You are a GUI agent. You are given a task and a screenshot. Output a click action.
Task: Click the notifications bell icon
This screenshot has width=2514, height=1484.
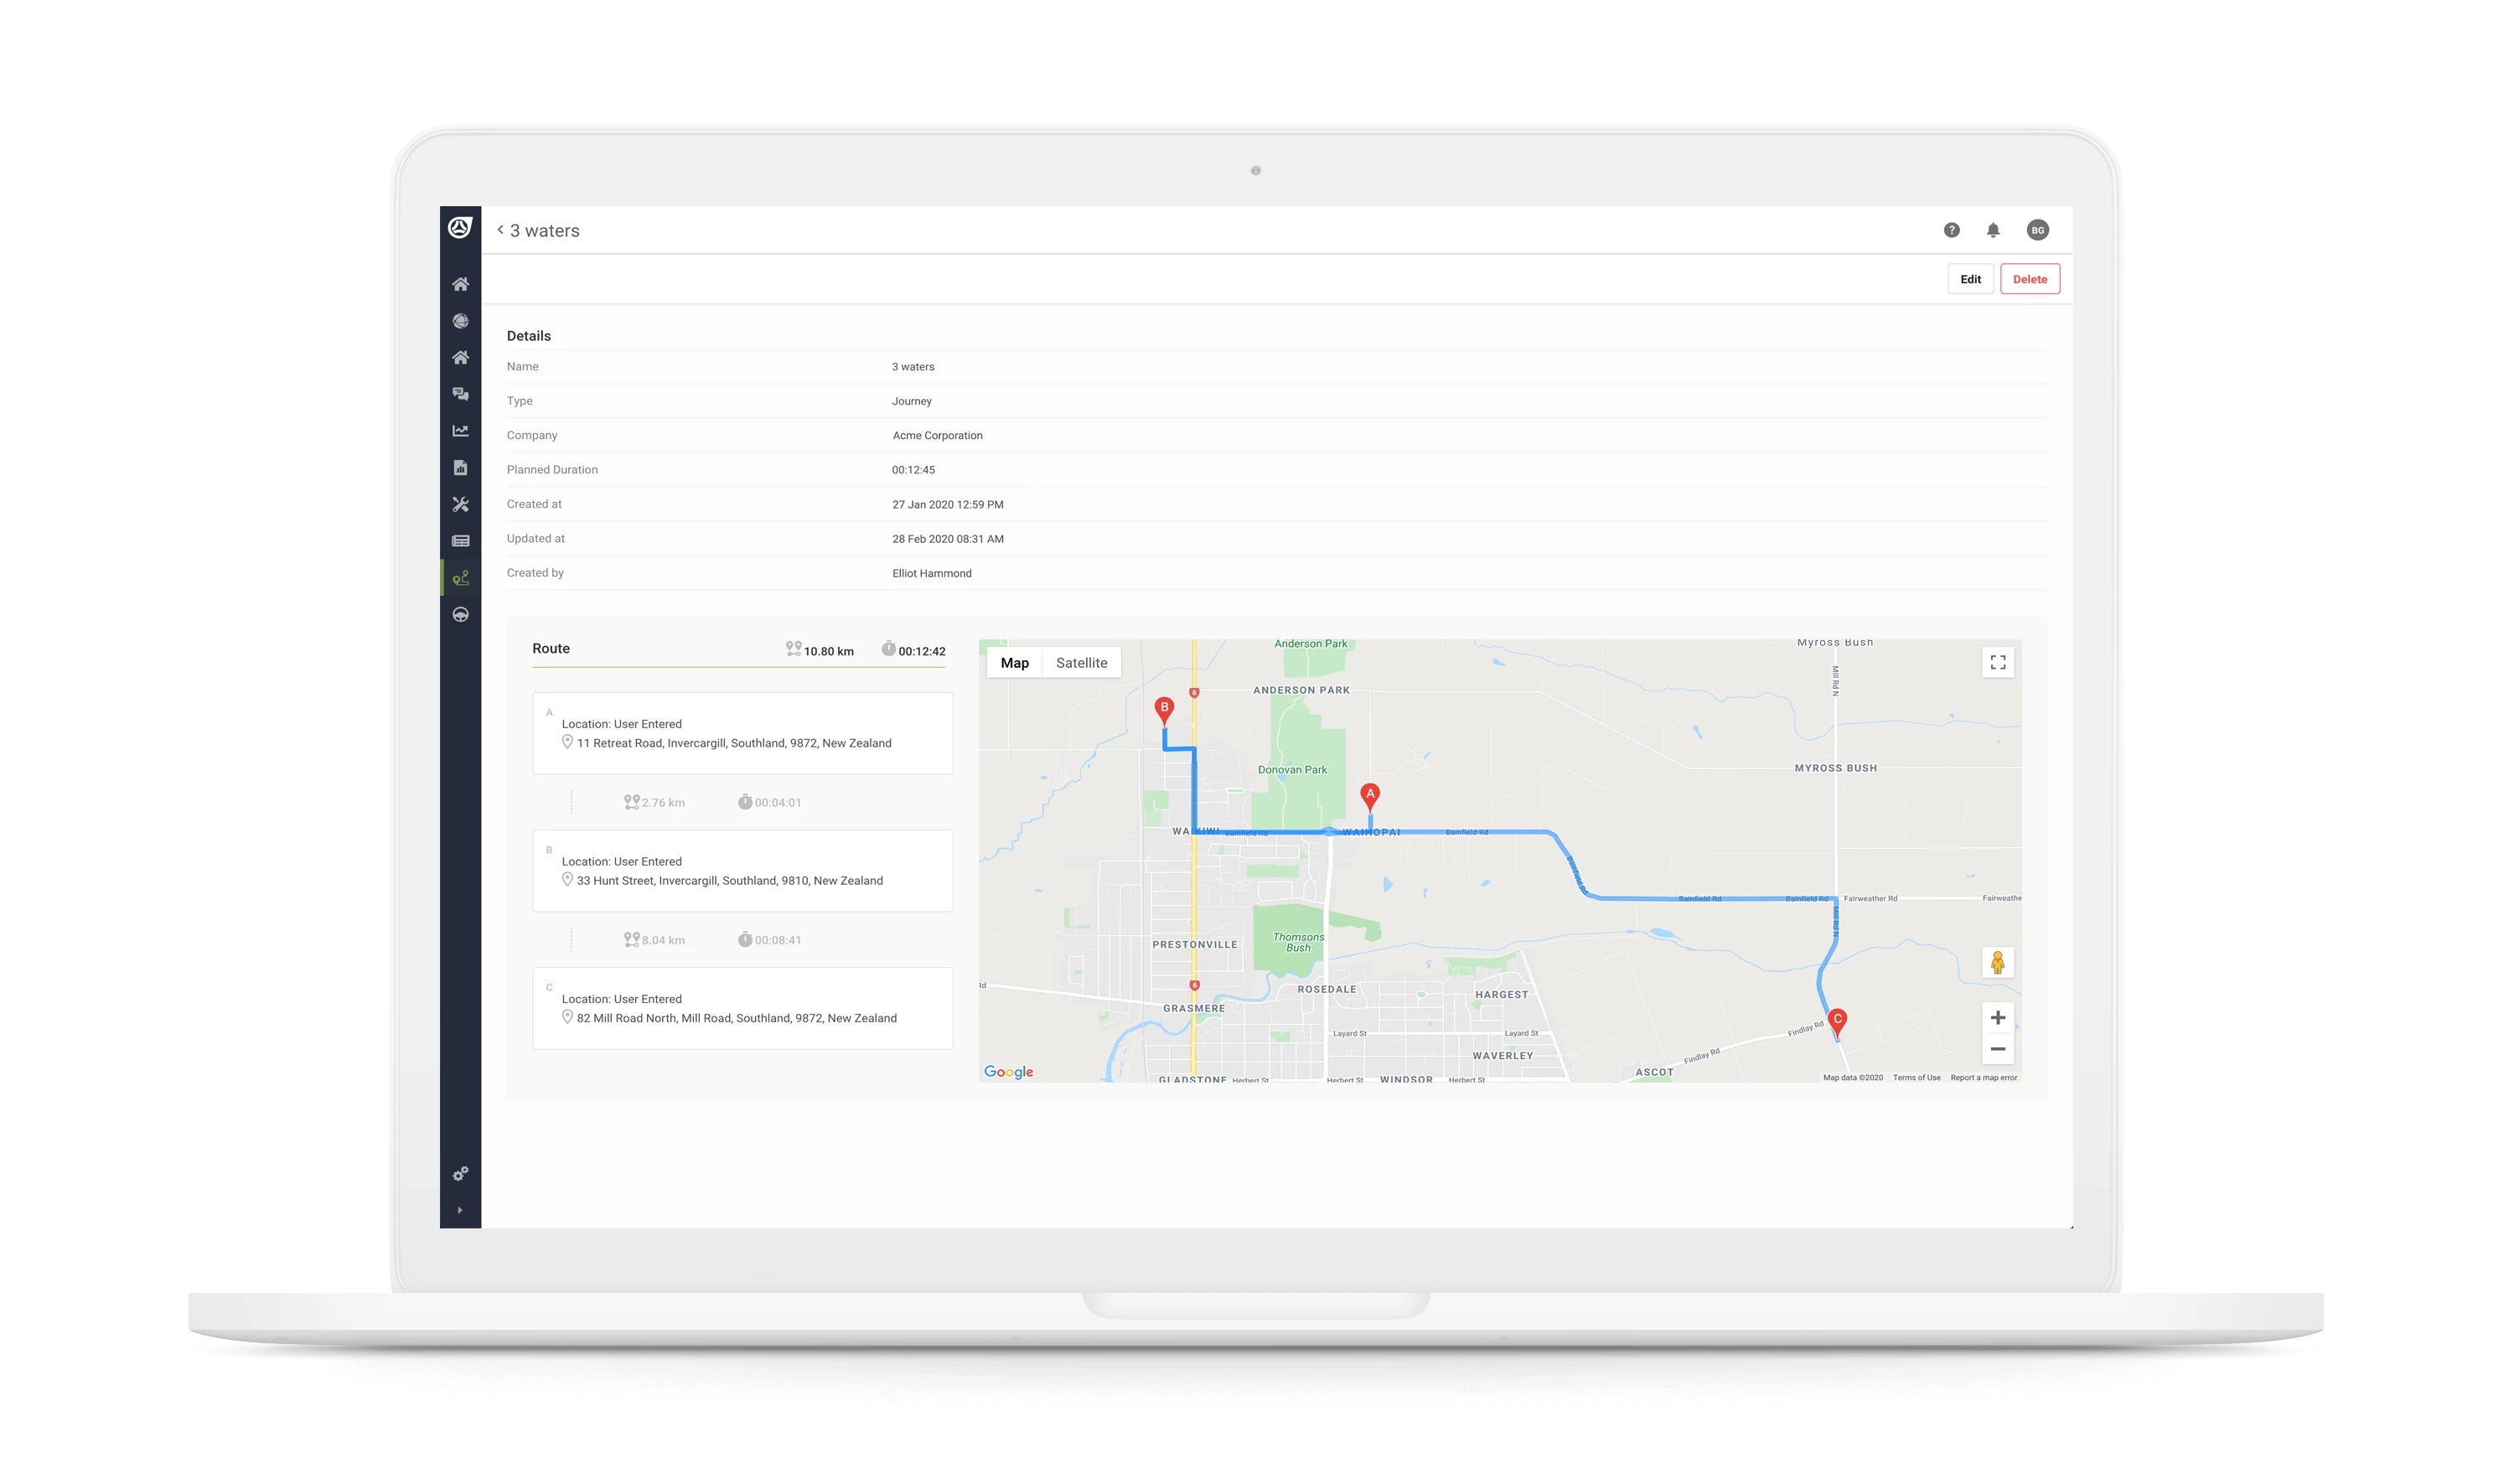[1993, 230]
